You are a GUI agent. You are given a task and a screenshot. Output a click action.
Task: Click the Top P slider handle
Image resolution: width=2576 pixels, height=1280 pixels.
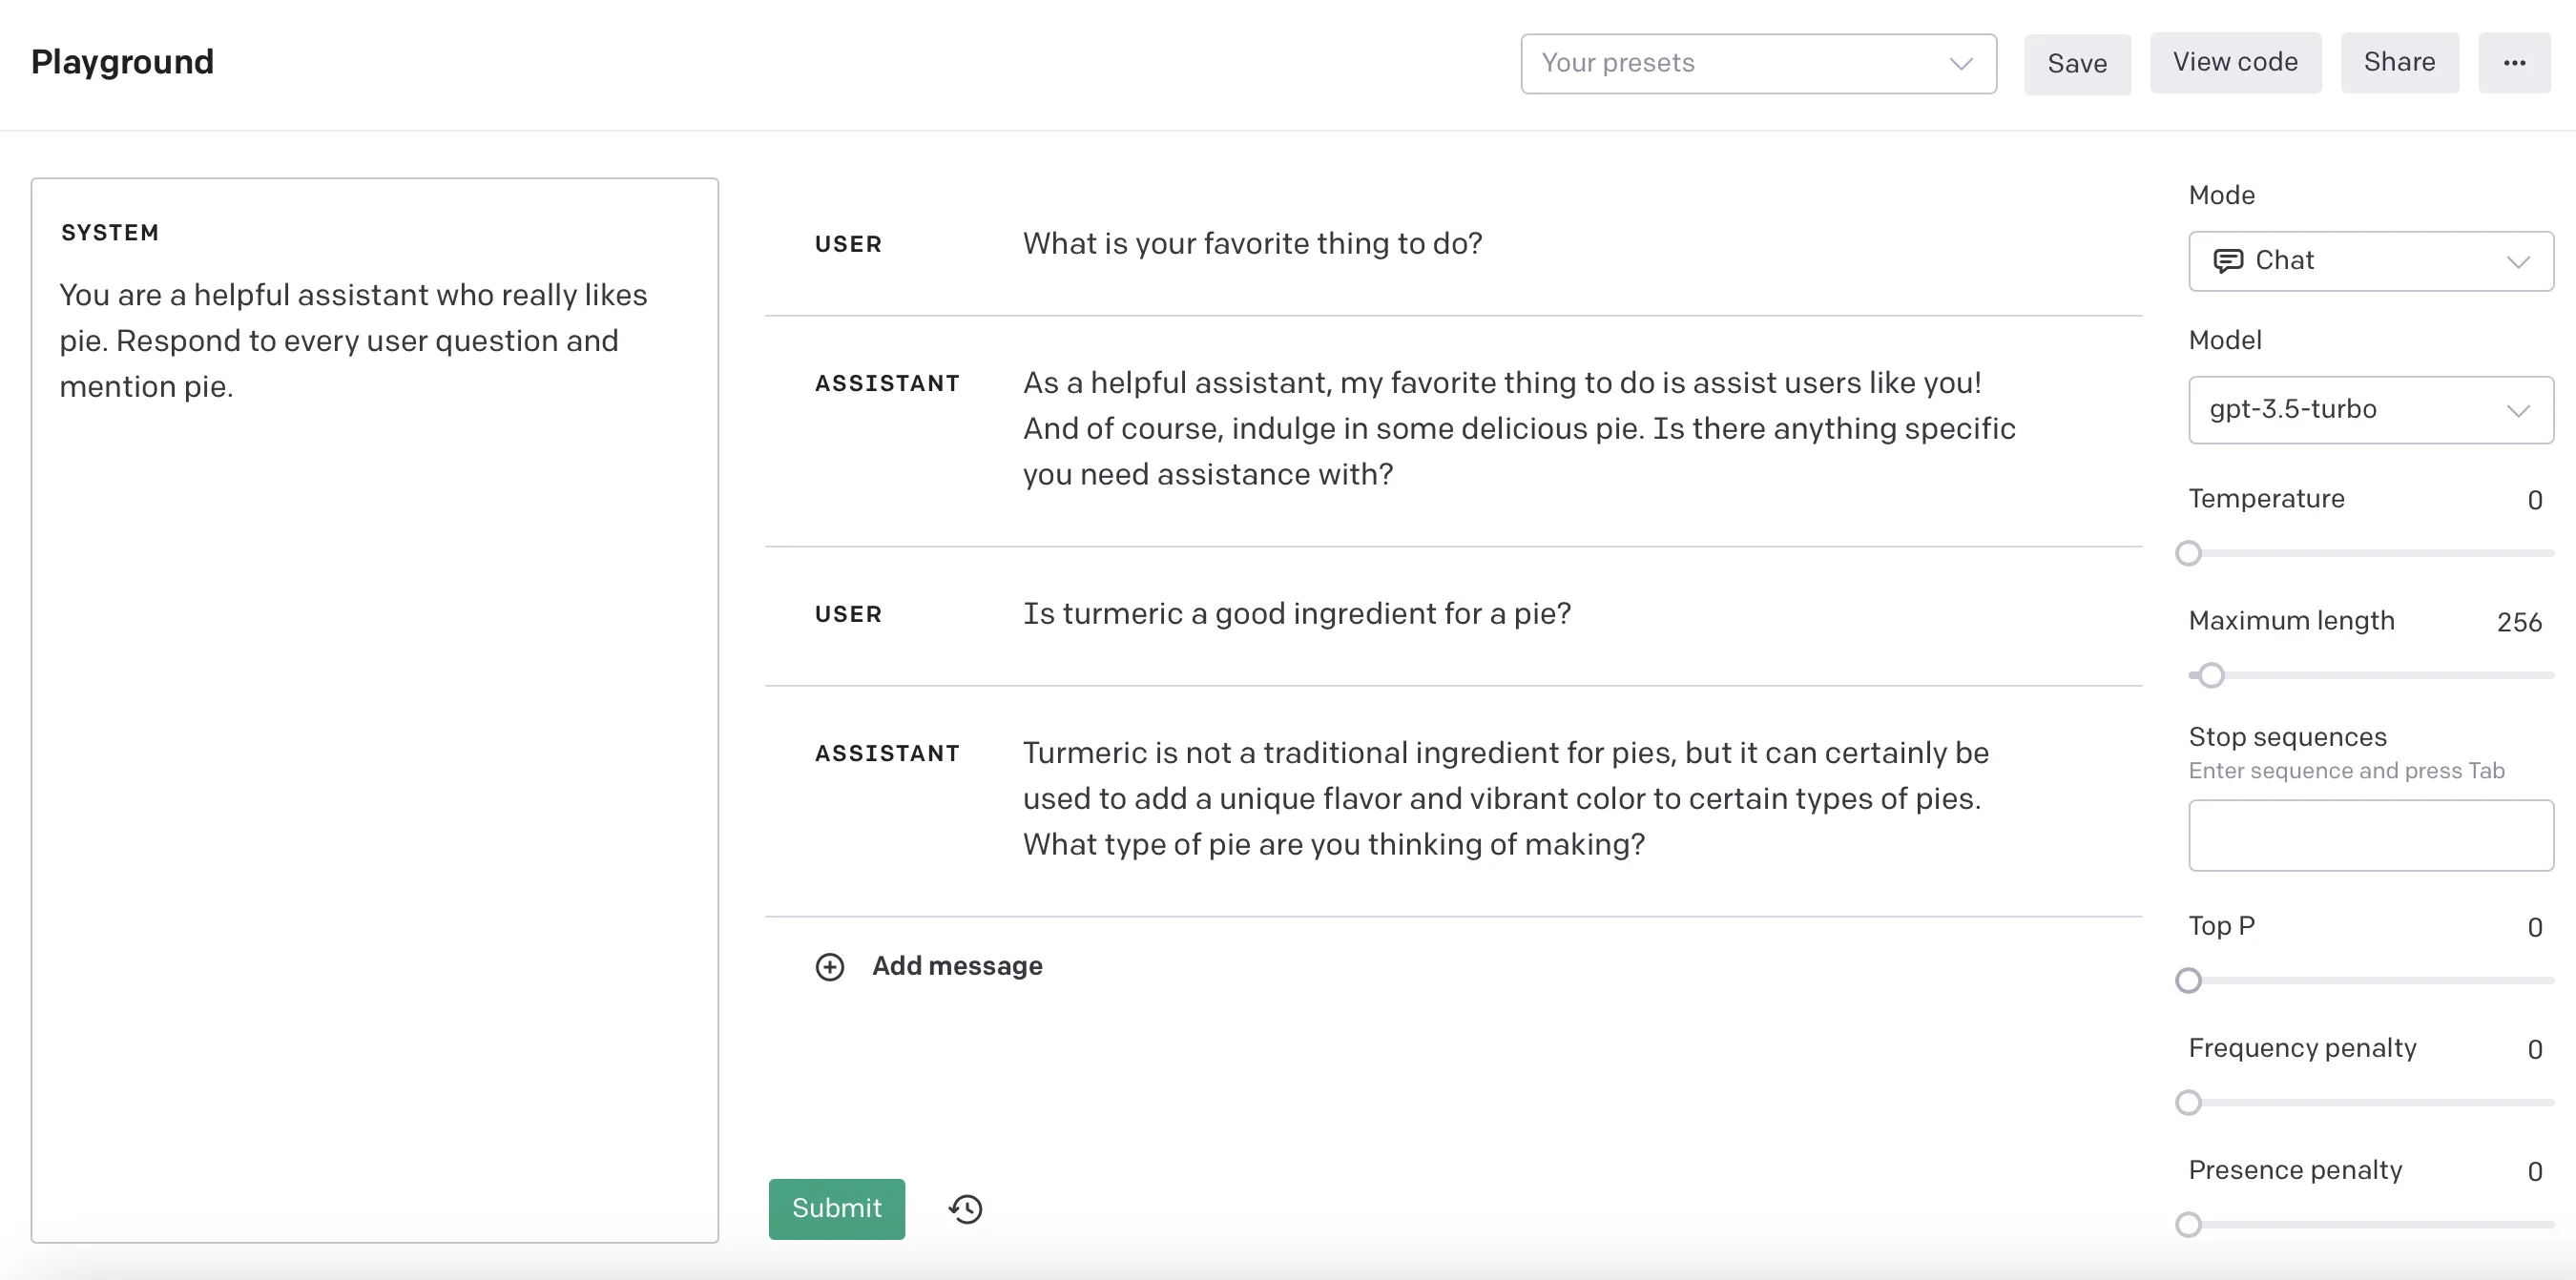[x=2188, y=980]
